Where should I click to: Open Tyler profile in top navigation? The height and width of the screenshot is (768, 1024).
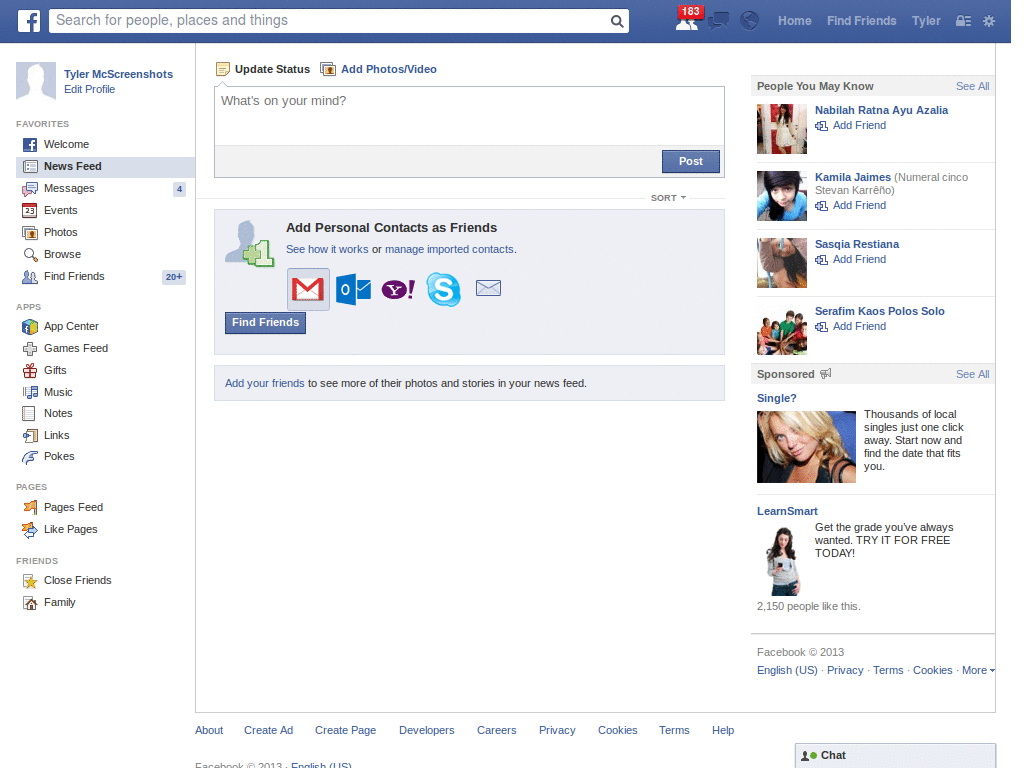(x=926, y=21)
